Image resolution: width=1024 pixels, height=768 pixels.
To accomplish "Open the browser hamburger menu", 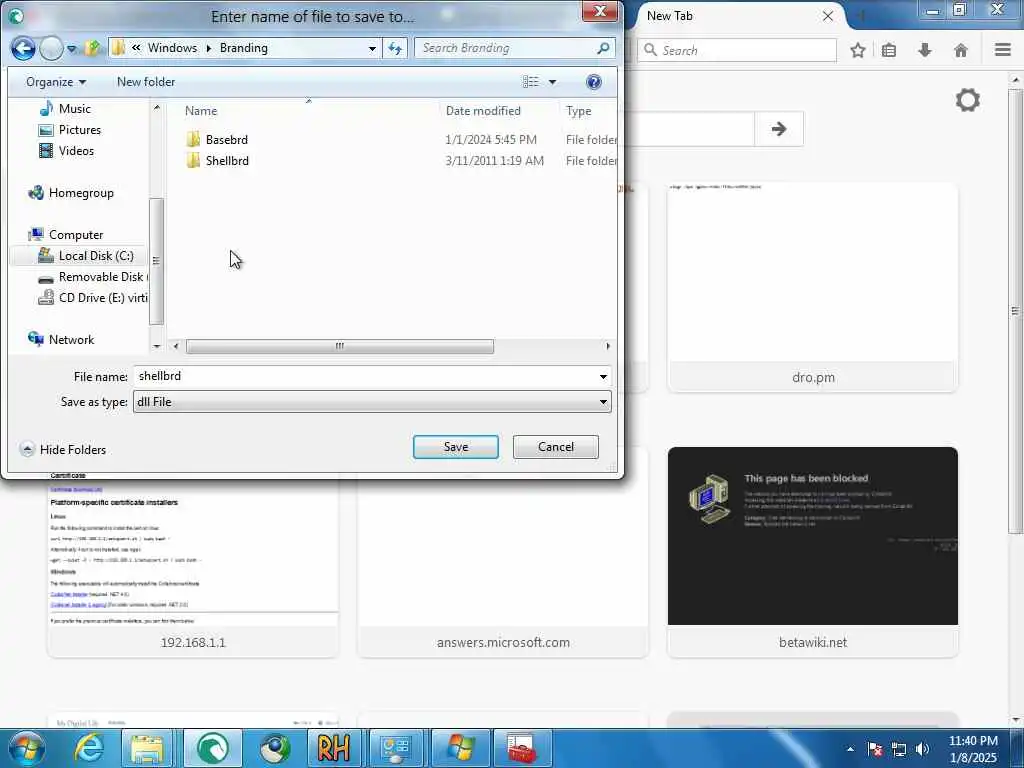I will (x=1003, y=50).
